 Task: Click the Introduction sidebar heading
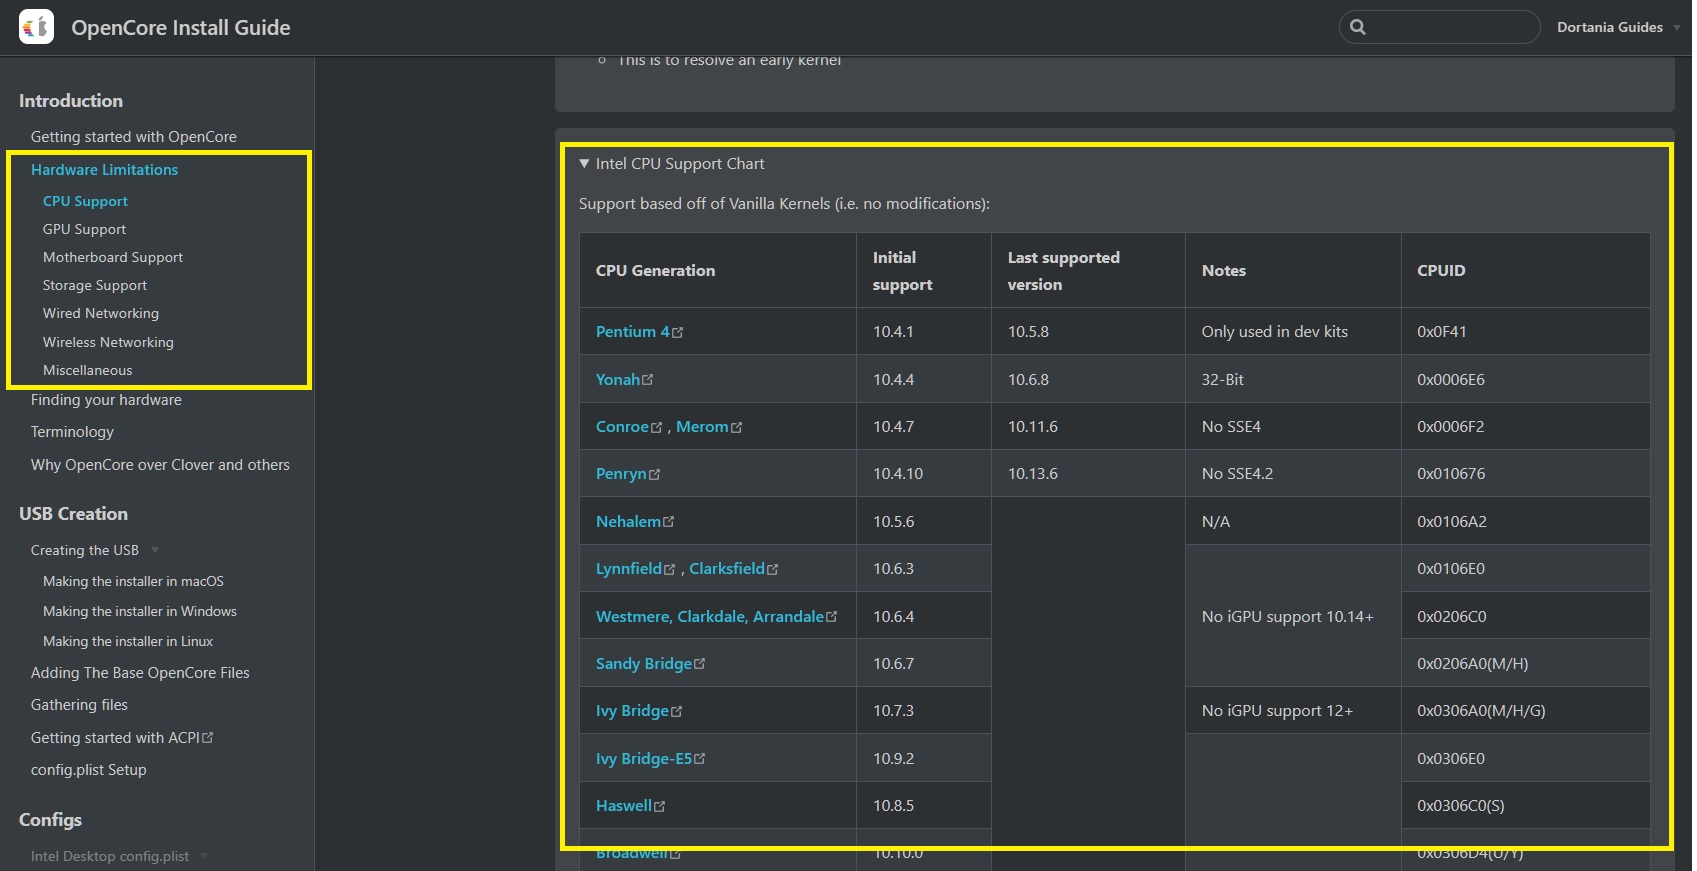71,101
